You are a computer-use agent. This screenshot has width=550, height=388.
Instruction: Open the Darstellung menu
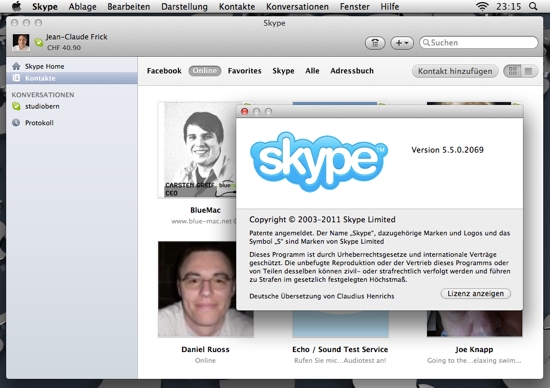coord(185,7)
